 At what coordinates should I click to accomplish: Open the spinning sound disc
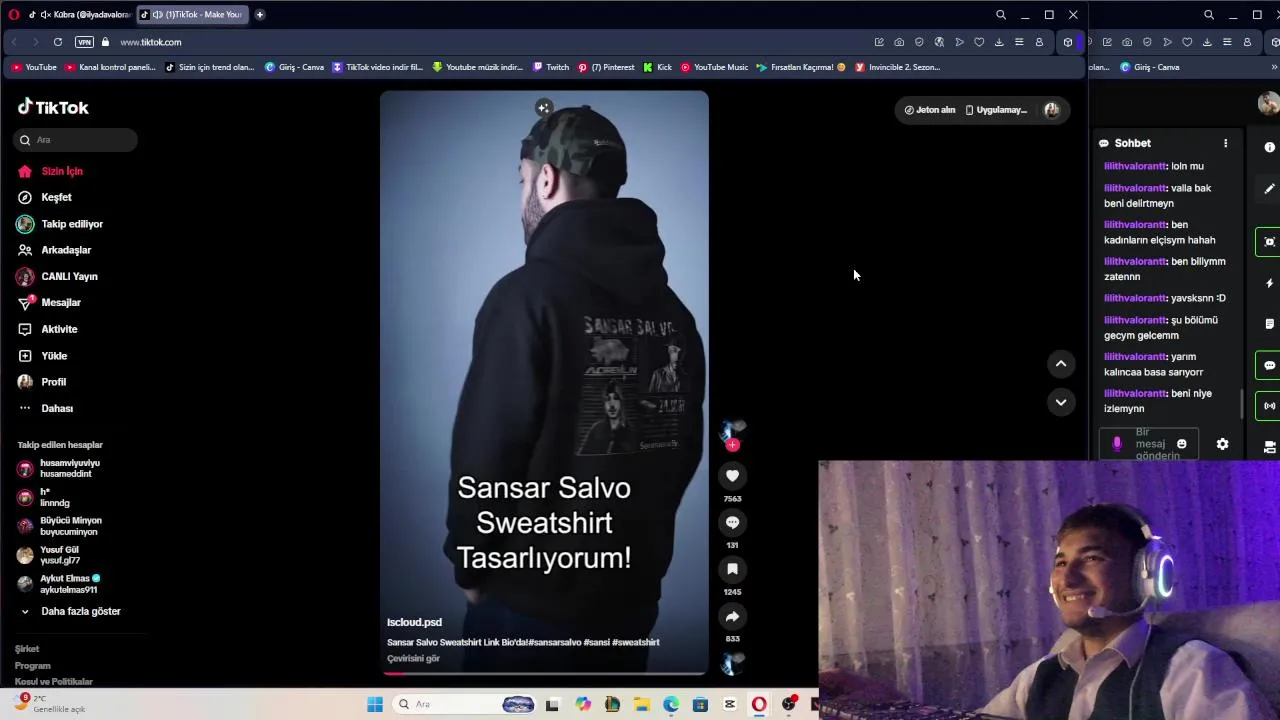pyautogui.click(x=732, y=664)
